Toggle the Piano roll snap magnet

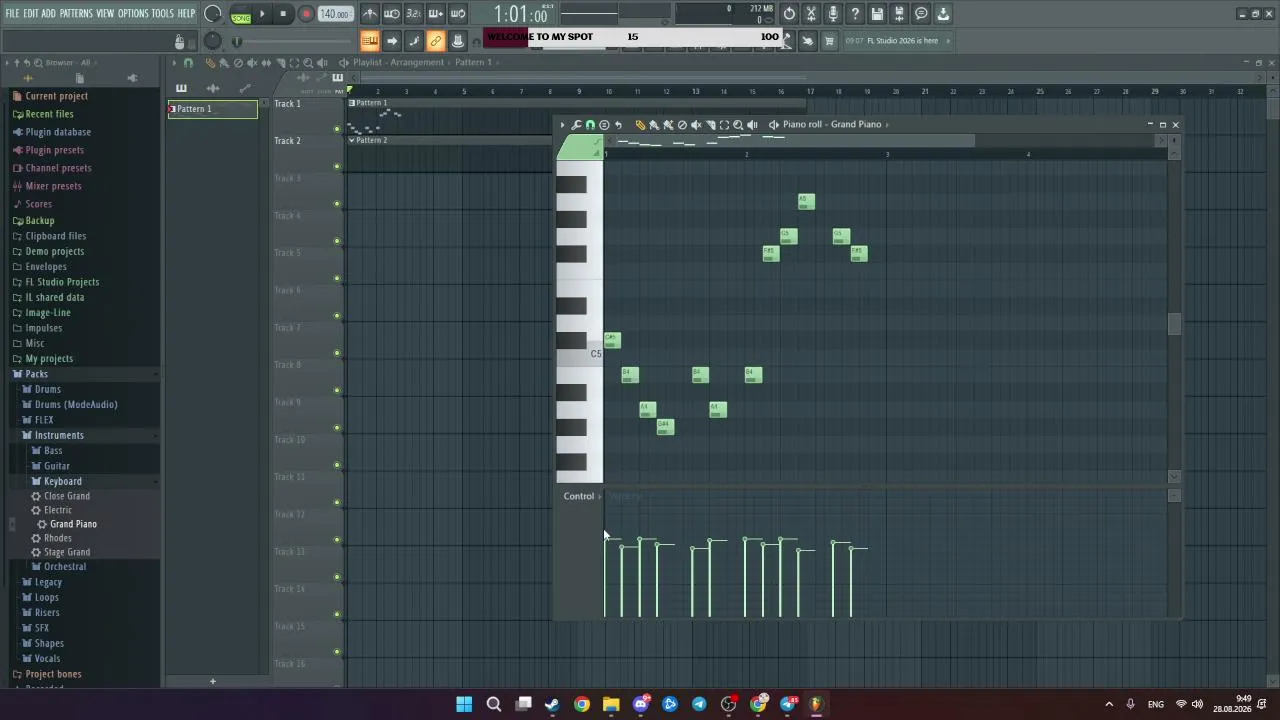[590, 125]
